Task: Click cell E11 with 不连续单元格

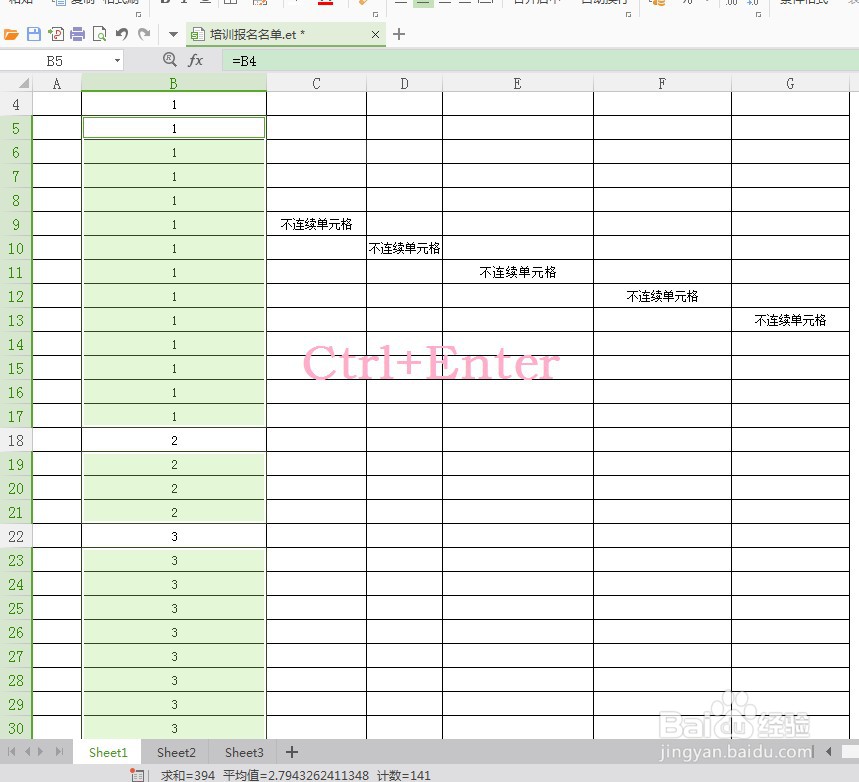Action: pyautogui.click(x=518, y=272)
